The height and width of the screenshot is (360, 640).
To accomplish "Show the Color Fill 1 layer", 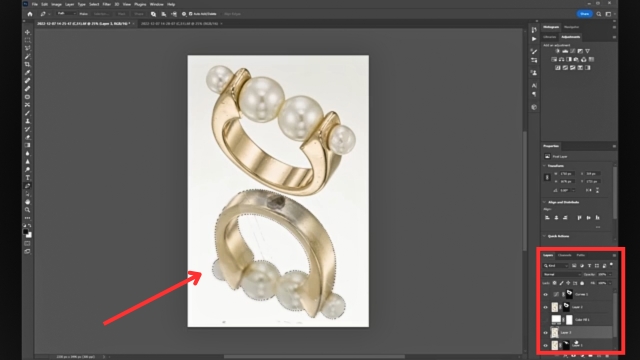I will pos(546,320).
